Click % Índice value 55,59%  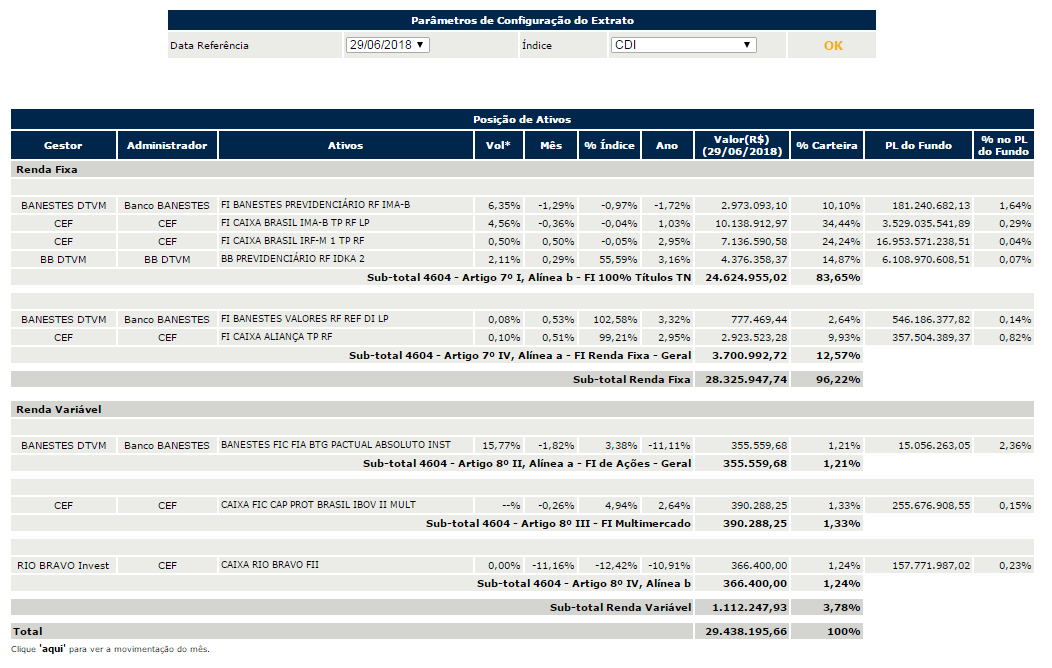tap(618, 260)
